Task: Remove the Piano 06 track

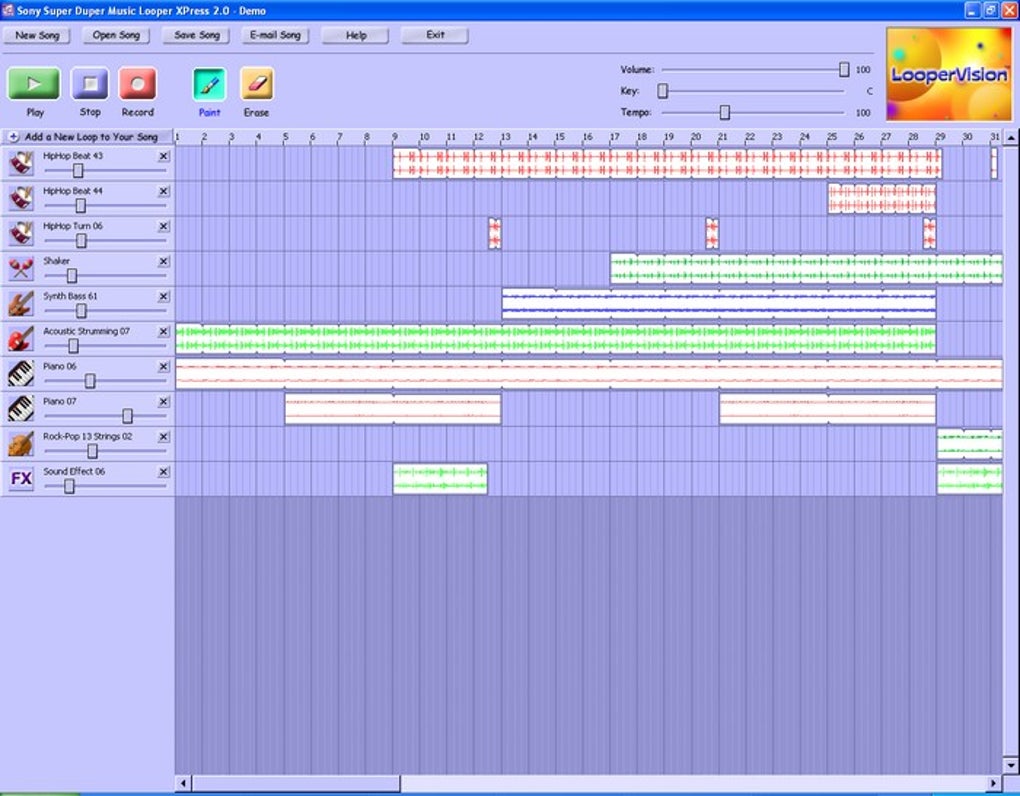Action: pyautogui.click(x=164, y=367)
